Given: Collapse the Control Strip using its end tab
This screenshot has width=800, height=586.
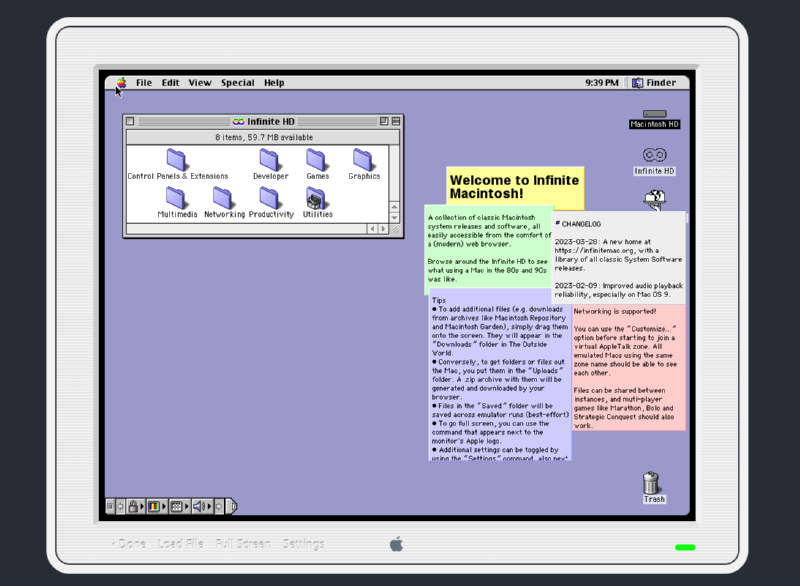Looking at the screenshot, I should click(x=231, y=506).
